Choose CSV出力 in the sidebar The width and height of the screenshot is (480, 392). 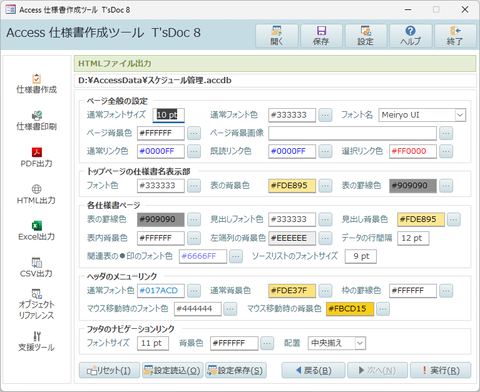[37, 268]
